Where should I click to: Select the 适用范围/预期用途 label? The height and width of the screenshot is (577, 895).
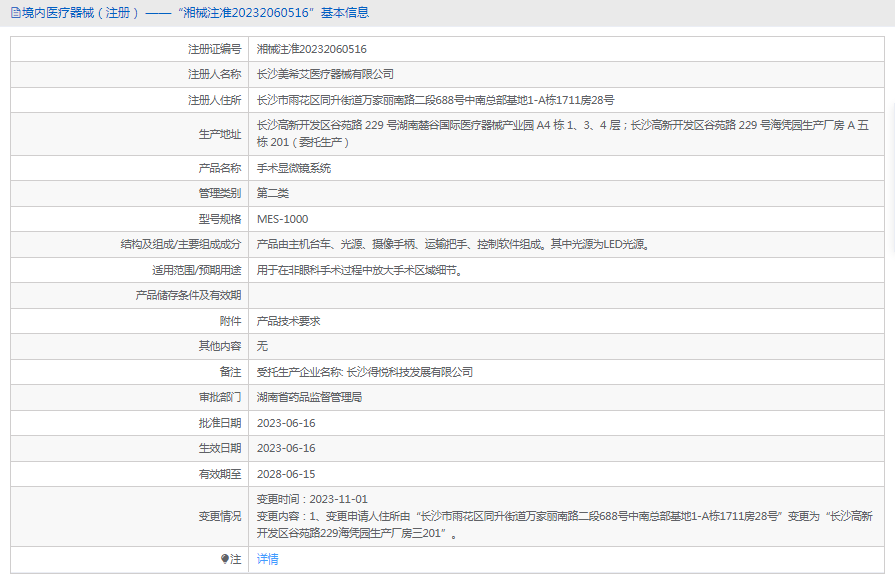(x=196, y=270)
